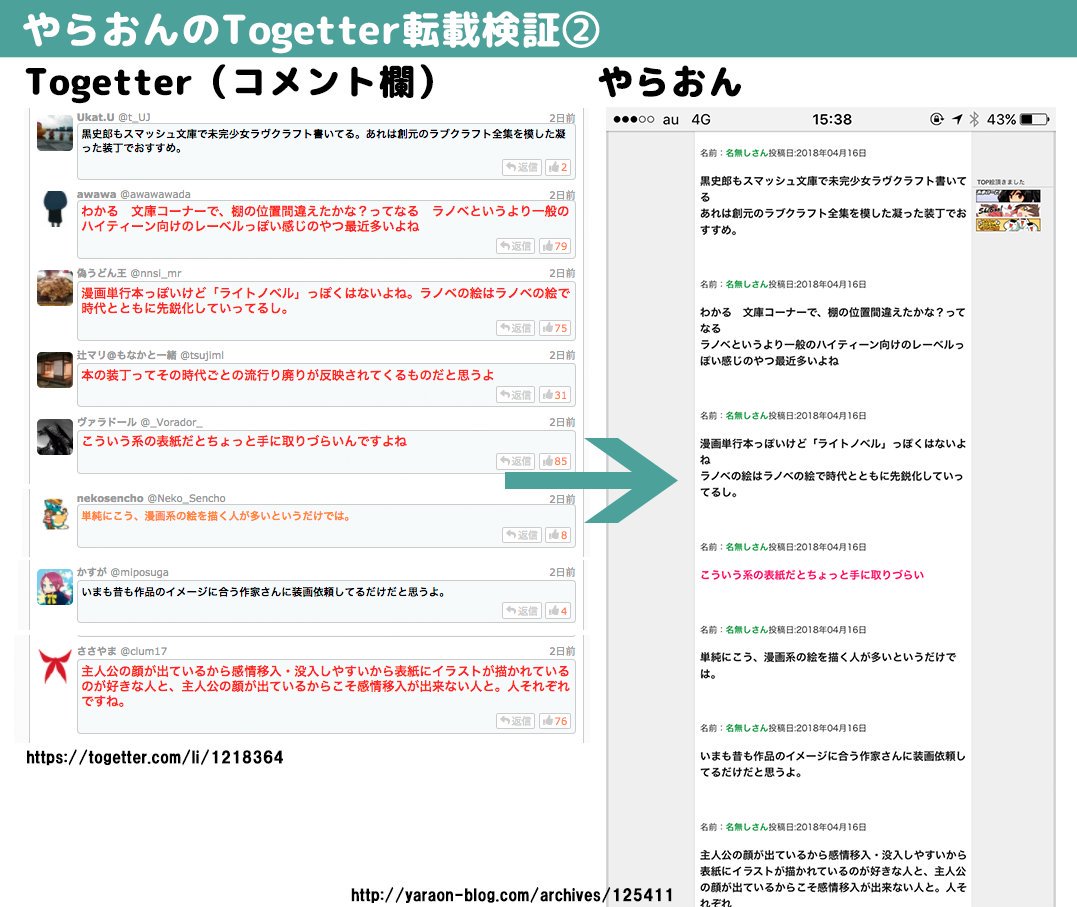Viewport: 1077px width, 907px height.
Task: Like awawa's comment showing 79
Action: click(x=554, y=246)
